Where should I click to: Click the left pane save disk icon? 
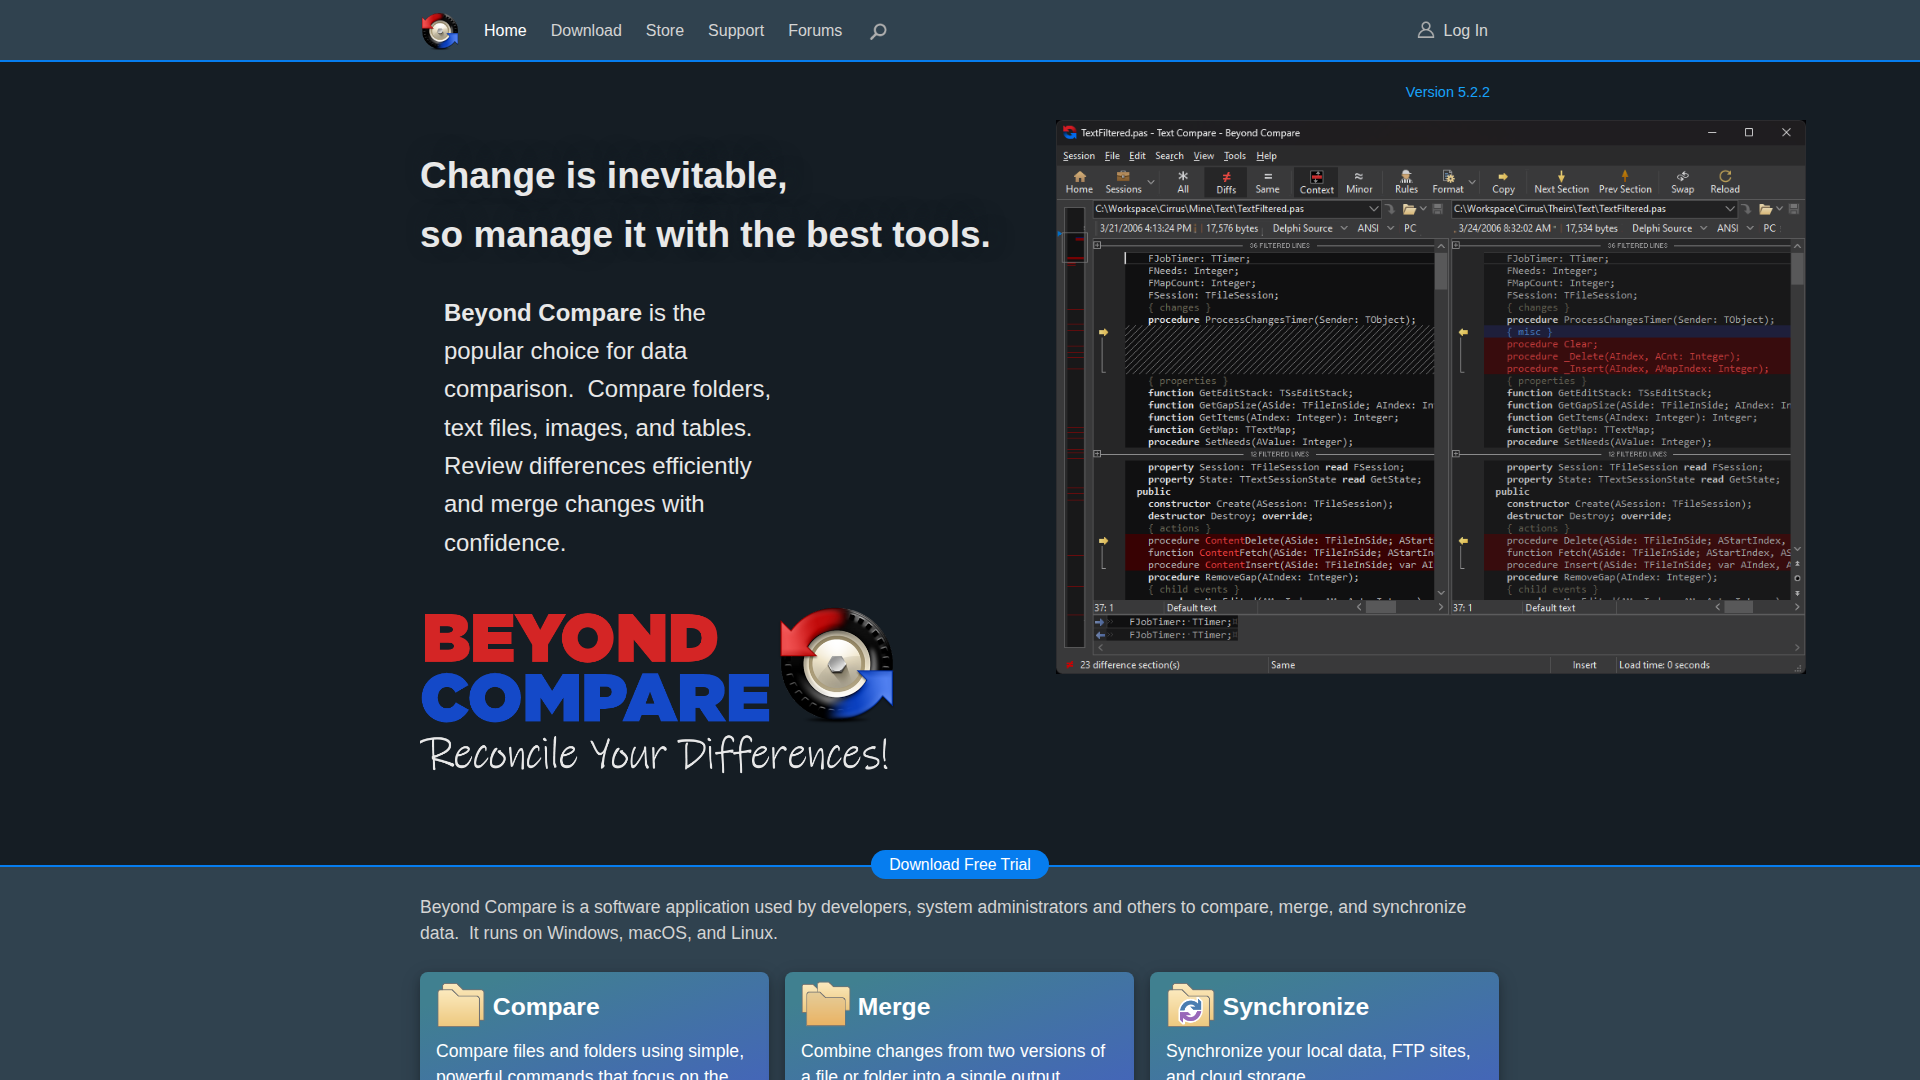1438,209
